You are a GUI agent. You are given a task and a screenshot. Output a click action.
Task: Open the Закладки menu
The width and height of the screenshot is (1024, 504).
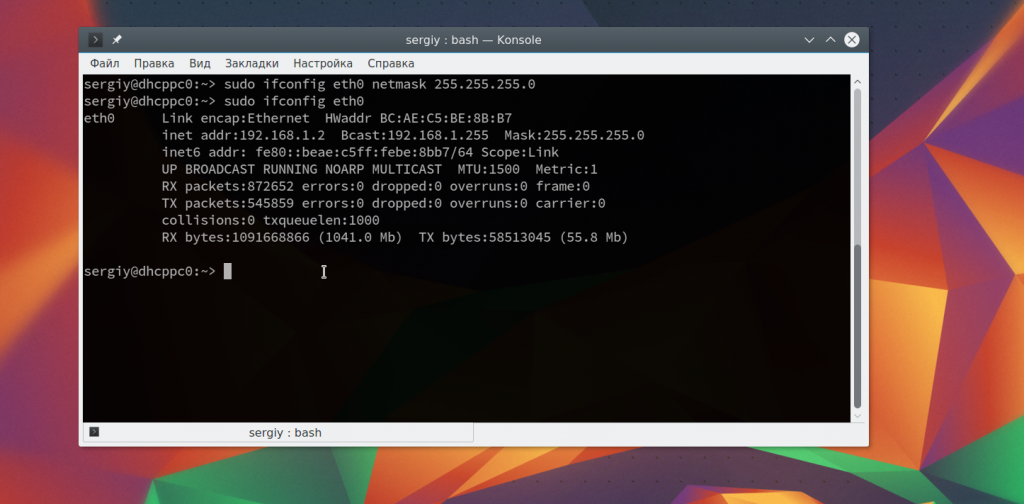pos(252,63)
